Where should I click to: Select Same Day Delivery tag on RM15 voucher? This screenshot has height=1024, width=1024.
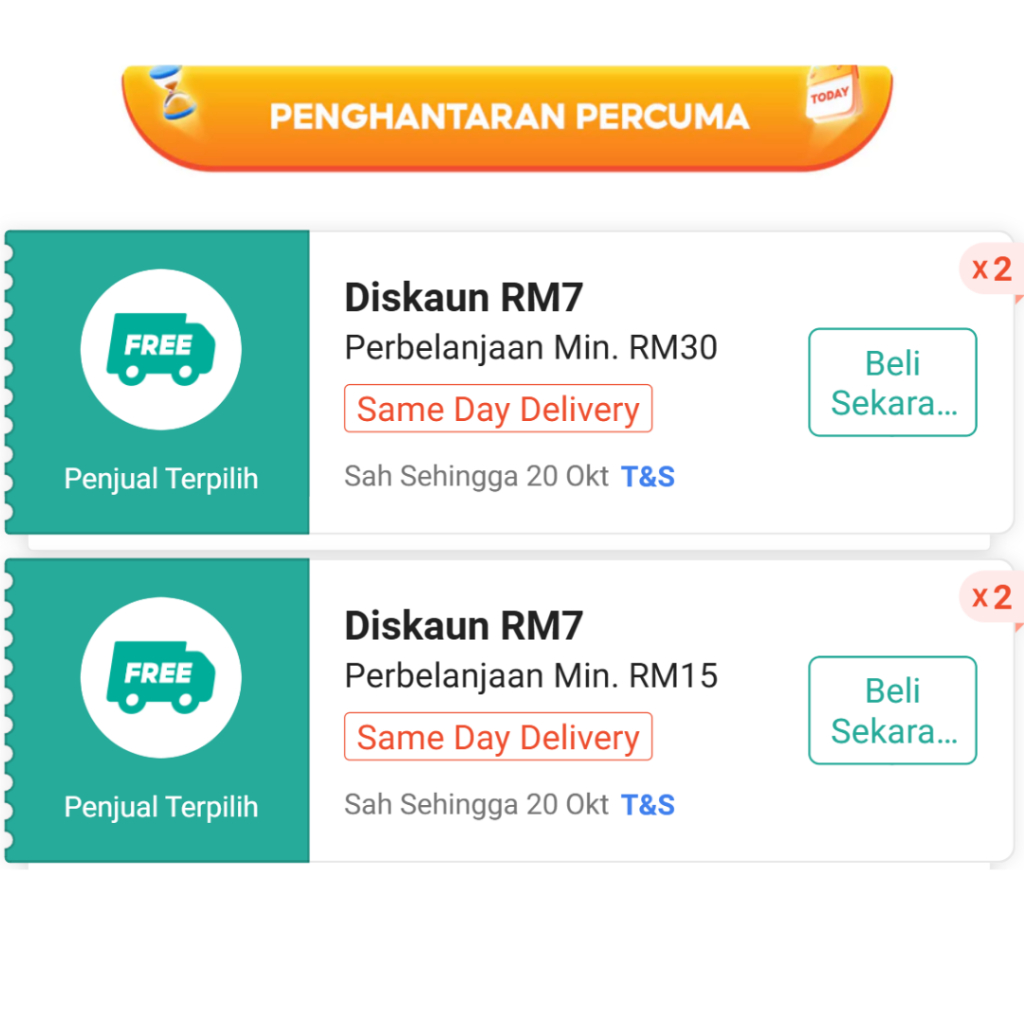[498, 737]
